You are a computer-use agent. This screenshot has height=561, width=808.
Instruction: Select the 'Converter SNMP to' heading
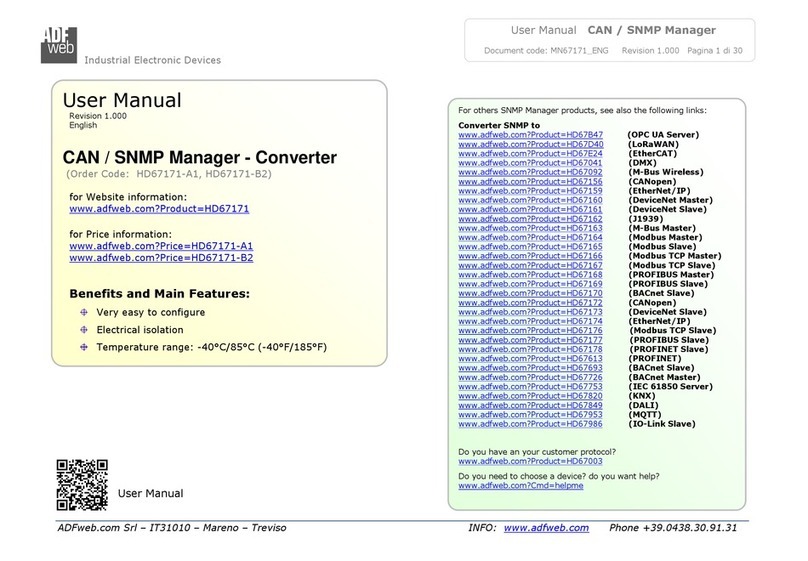tap(499, 125)
